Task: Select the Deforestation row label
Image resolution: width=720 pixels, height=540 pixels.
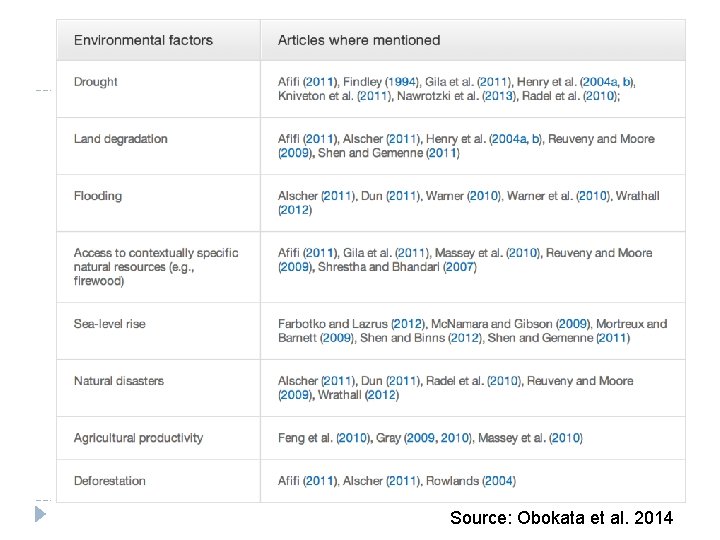Action: click(x=110, y=481)
